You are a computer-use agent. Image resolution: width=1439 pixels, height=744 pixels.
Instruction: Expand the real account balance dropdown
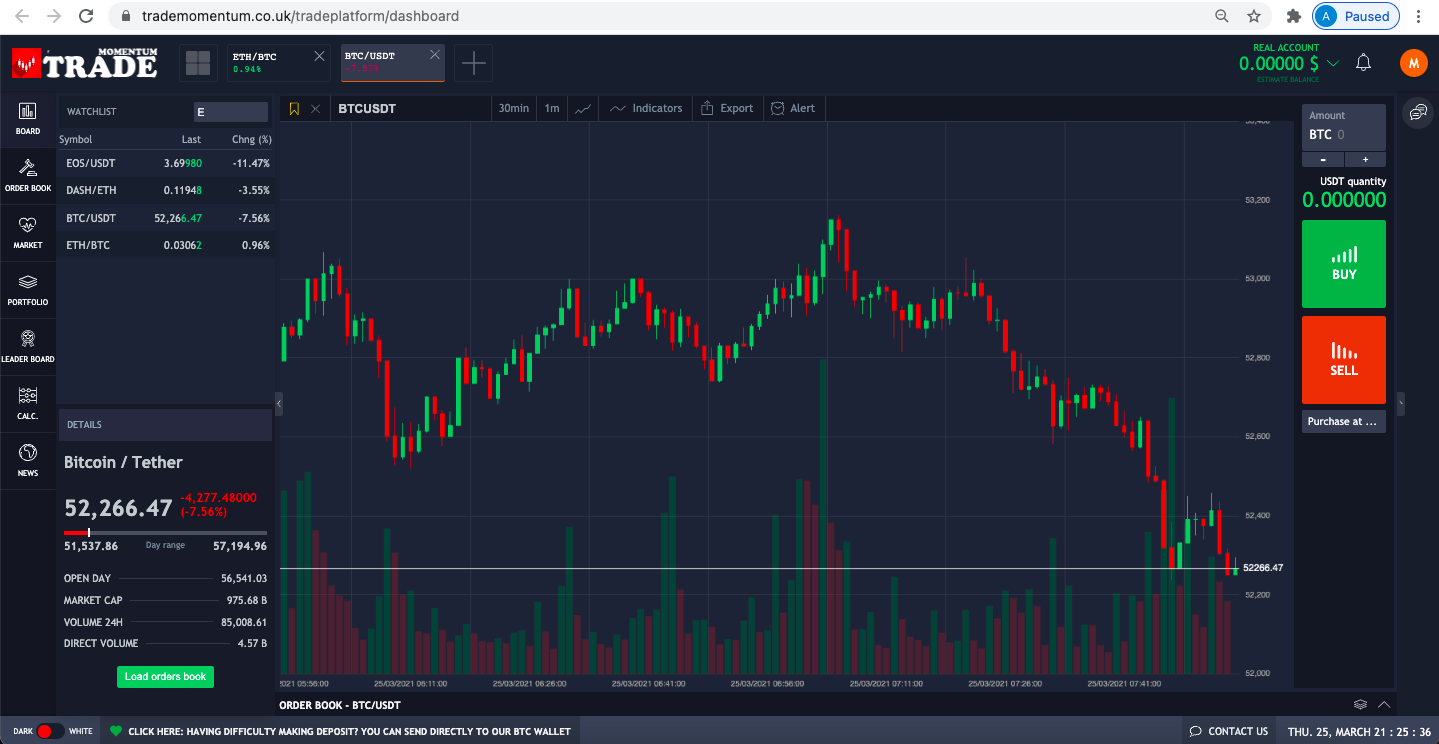tap(1332, 64)
